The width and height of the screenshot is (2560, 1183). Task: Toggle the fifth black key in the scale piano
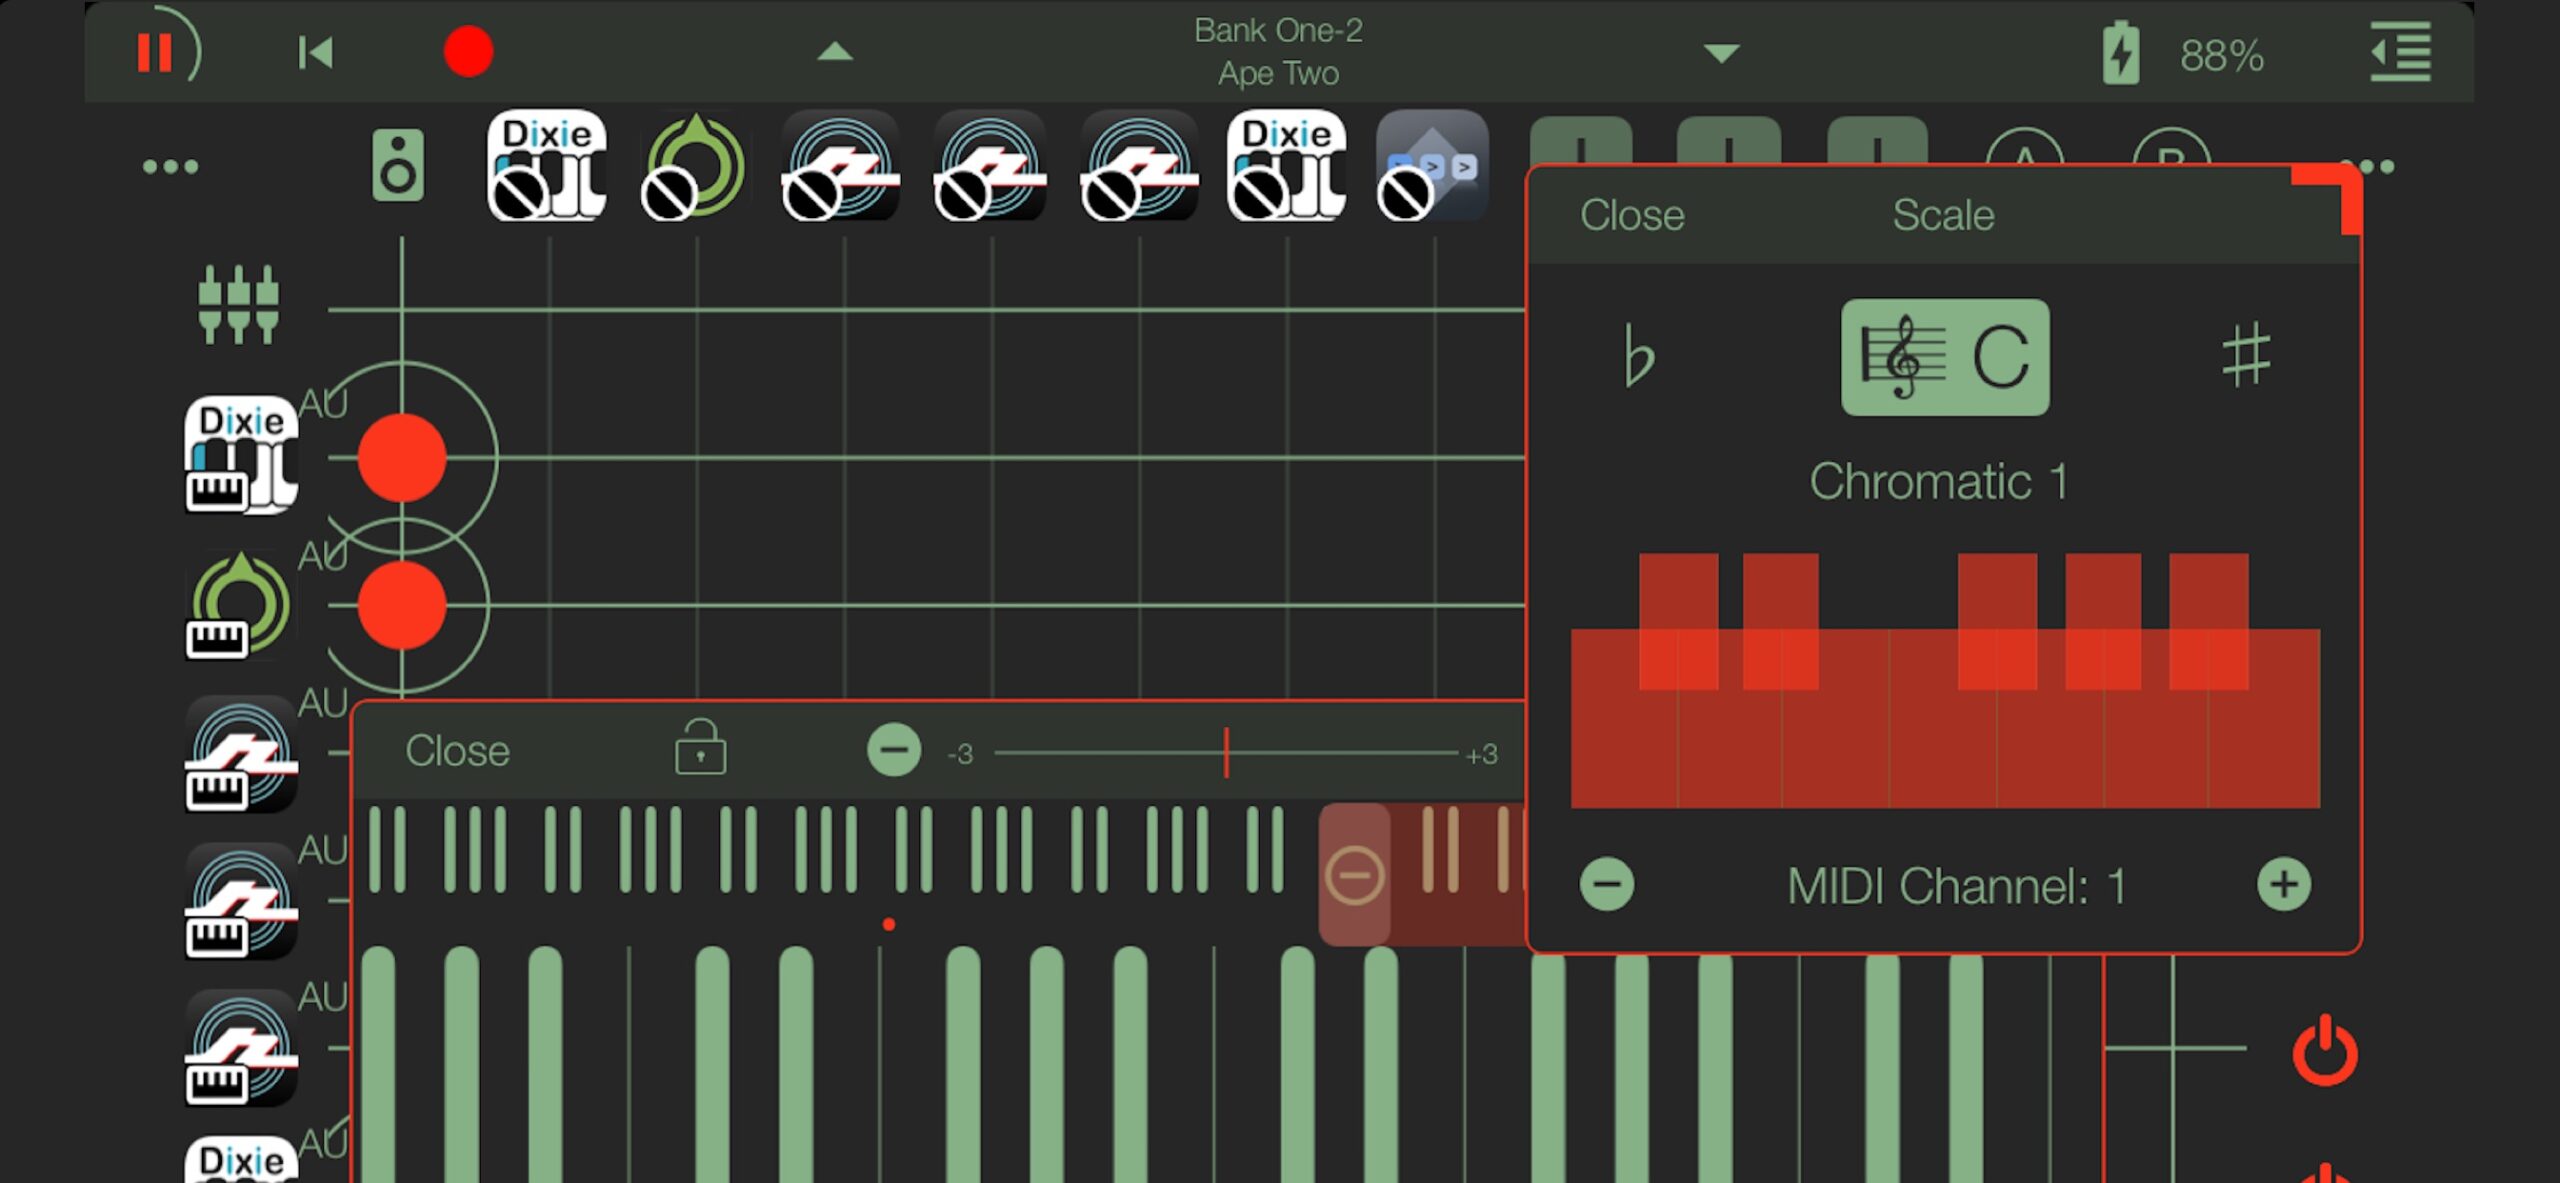pos(2209,620)
